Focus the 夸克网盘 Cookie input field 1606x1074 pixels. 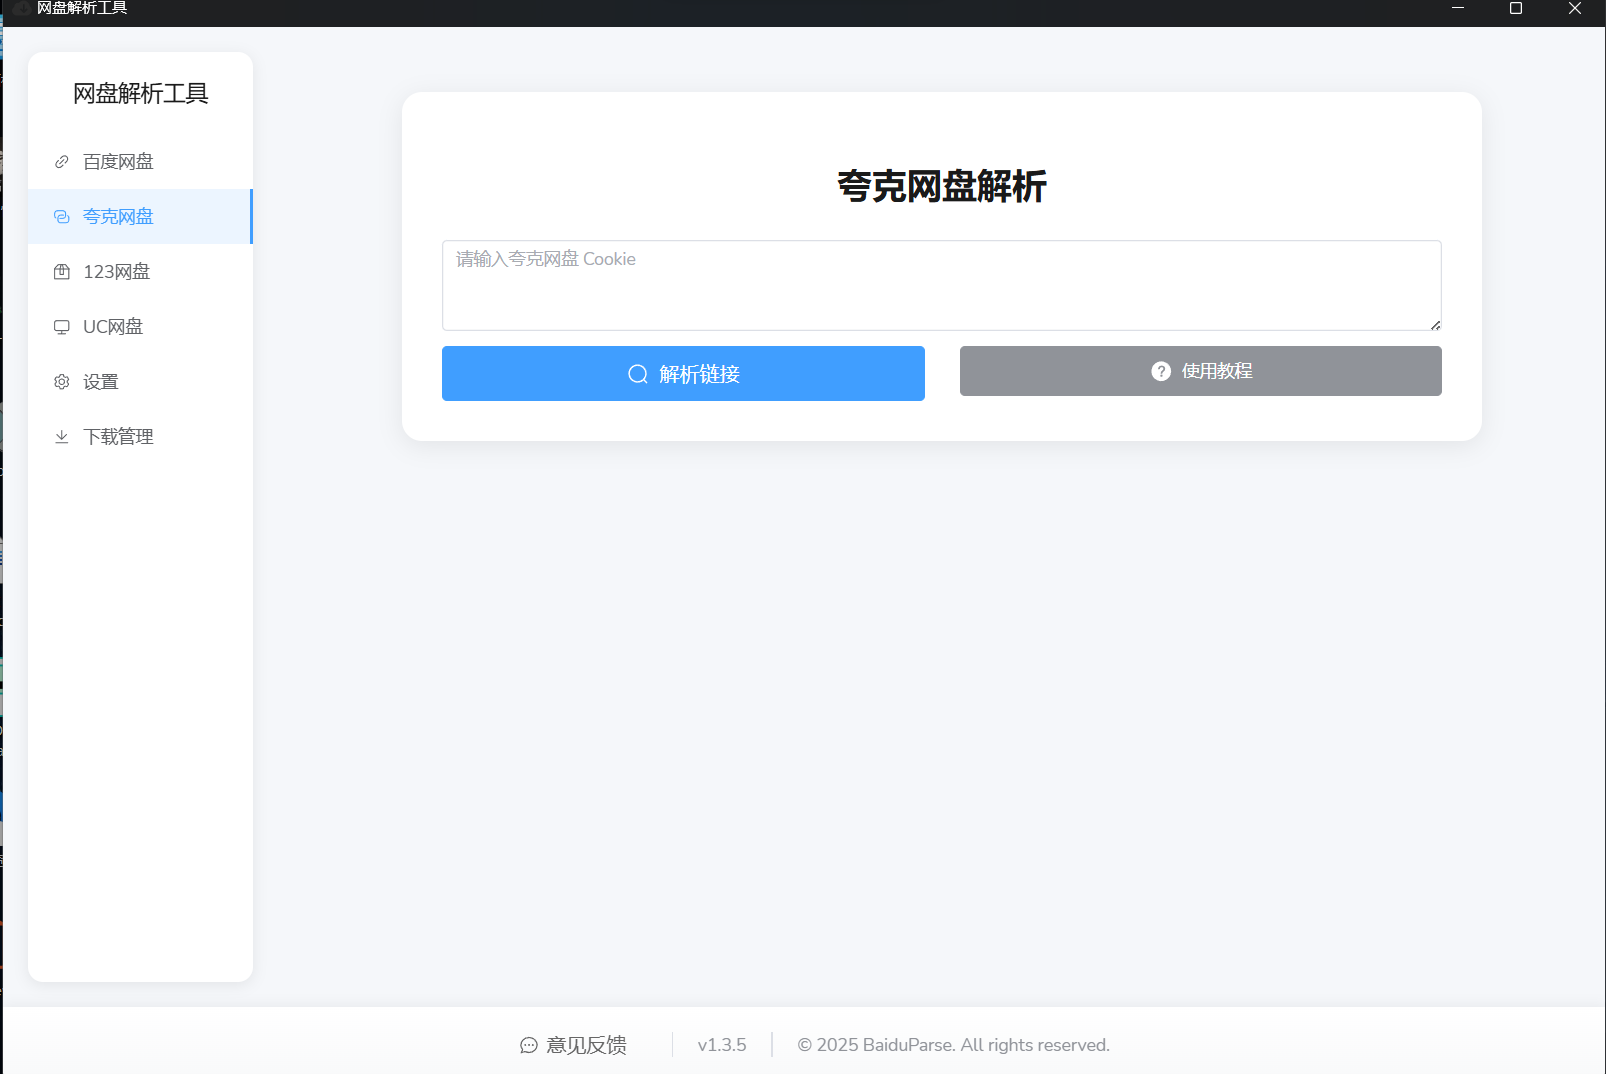pos(940,285)
